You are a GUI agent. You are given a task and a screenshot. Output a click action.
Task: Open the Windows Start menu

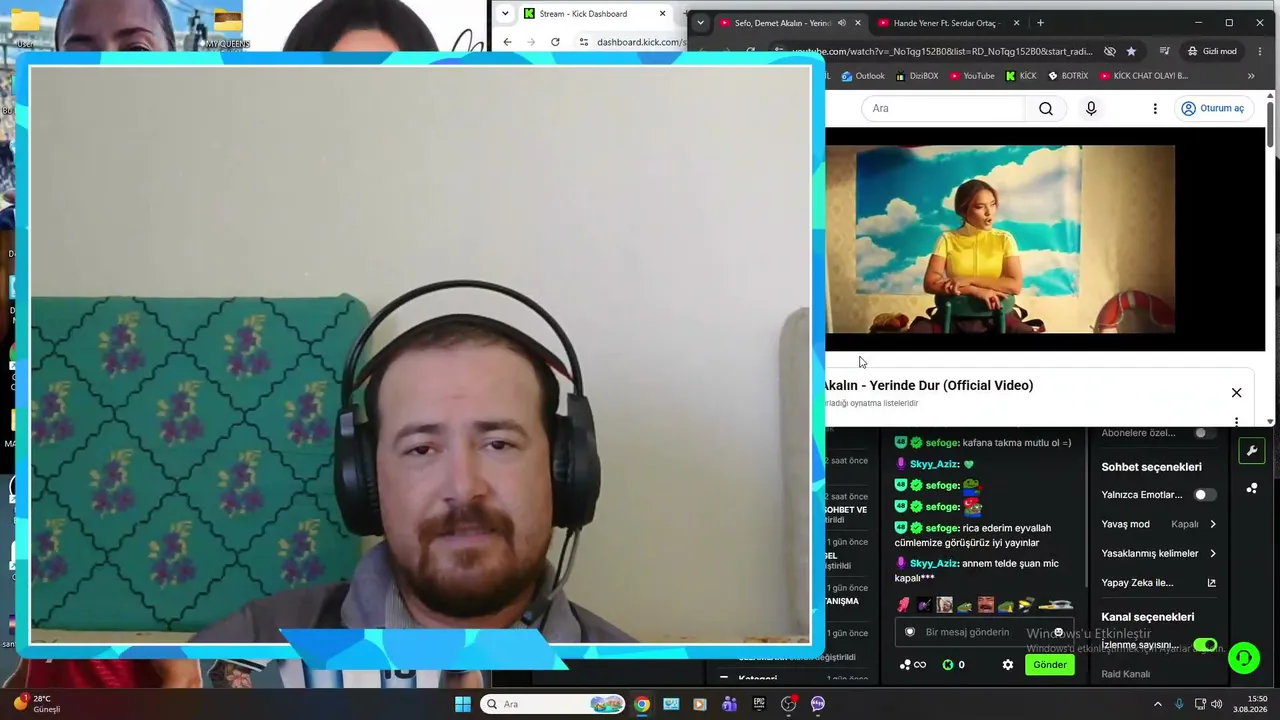tap(463, 704)
